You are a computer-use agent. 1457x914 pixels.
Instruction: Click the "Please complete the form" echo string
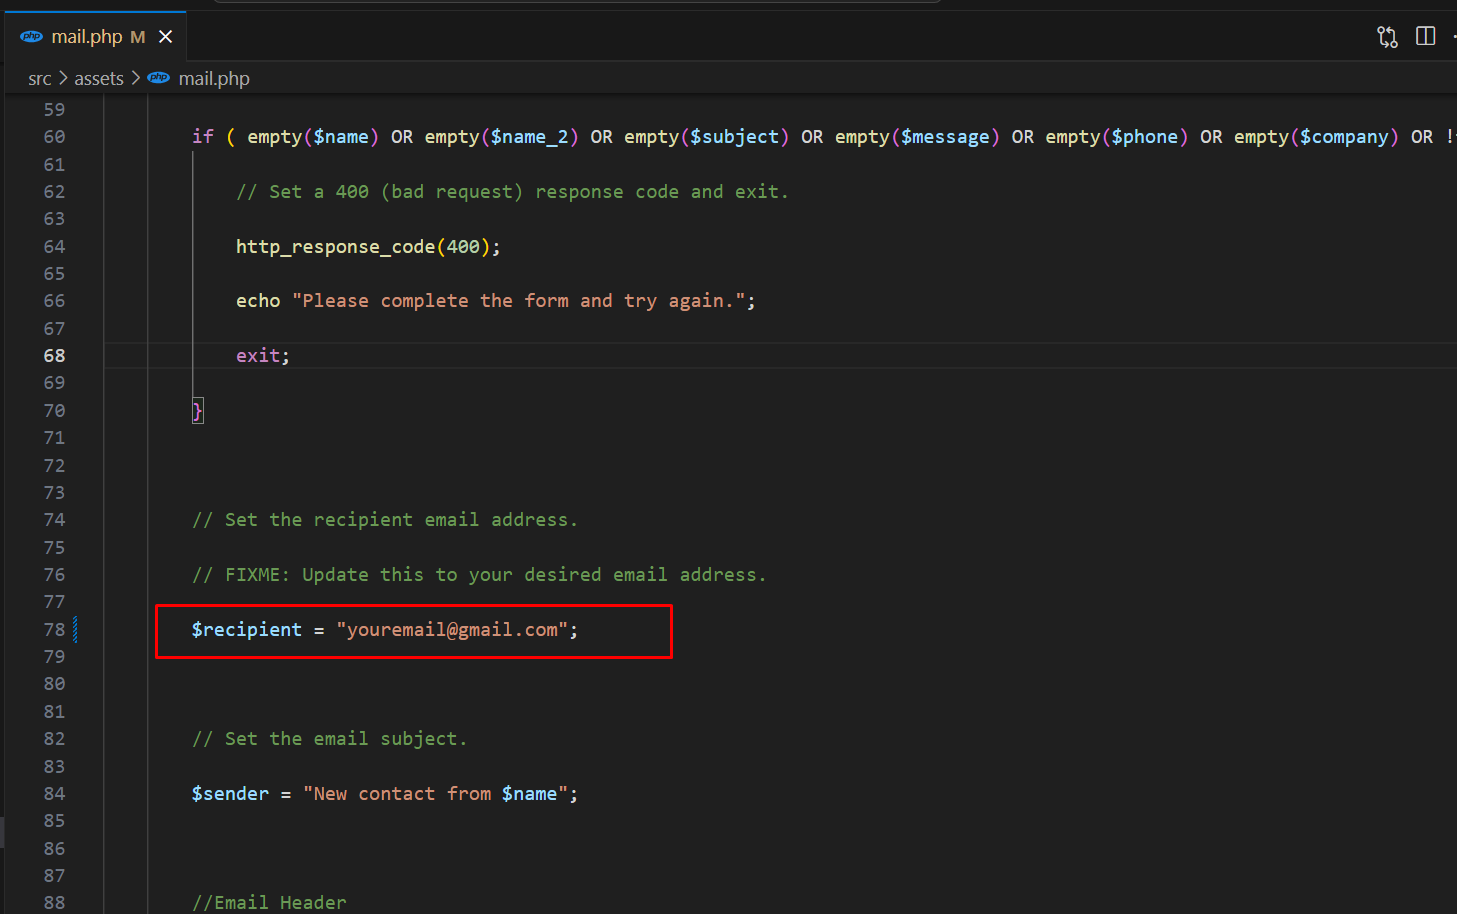[x=519, y=301]
